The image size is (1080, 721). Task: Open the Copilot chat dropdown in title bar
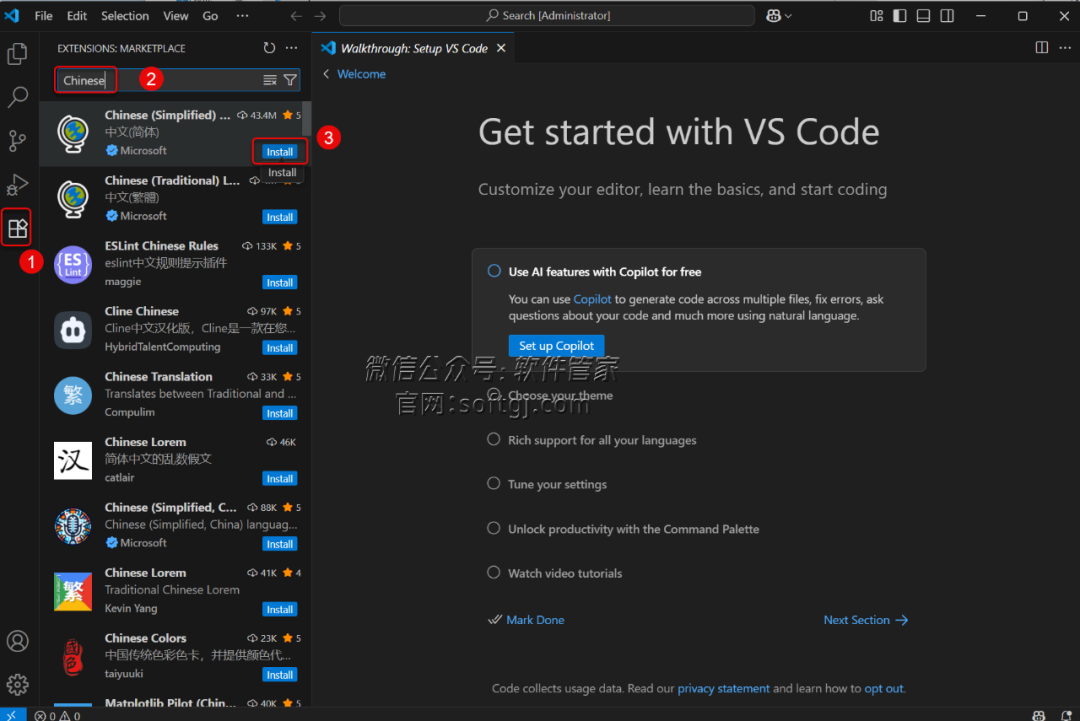point(779,16)
